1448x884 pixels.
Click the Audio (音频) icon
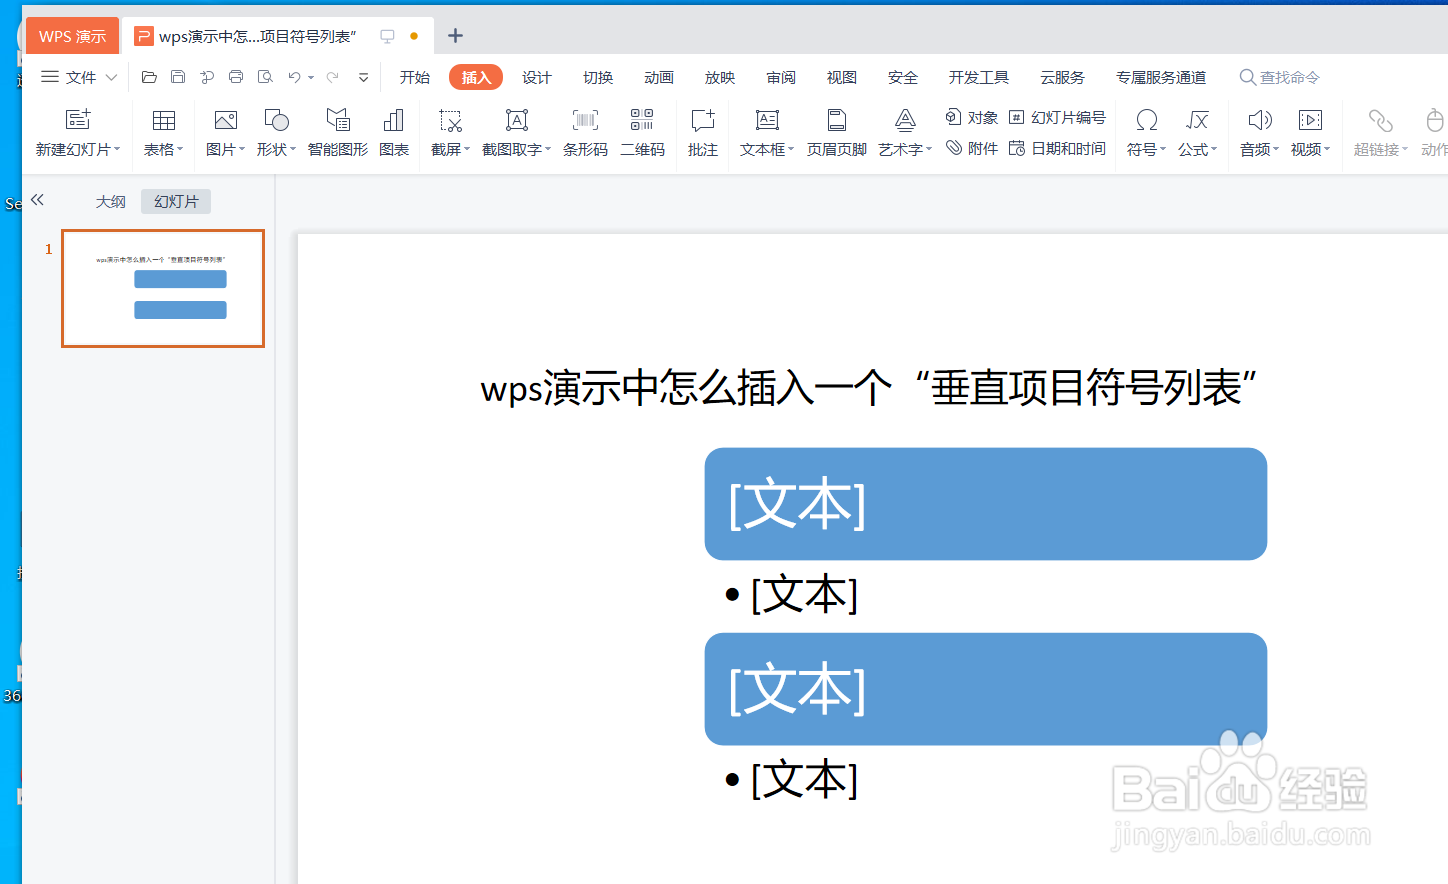tap(1260, 120)
